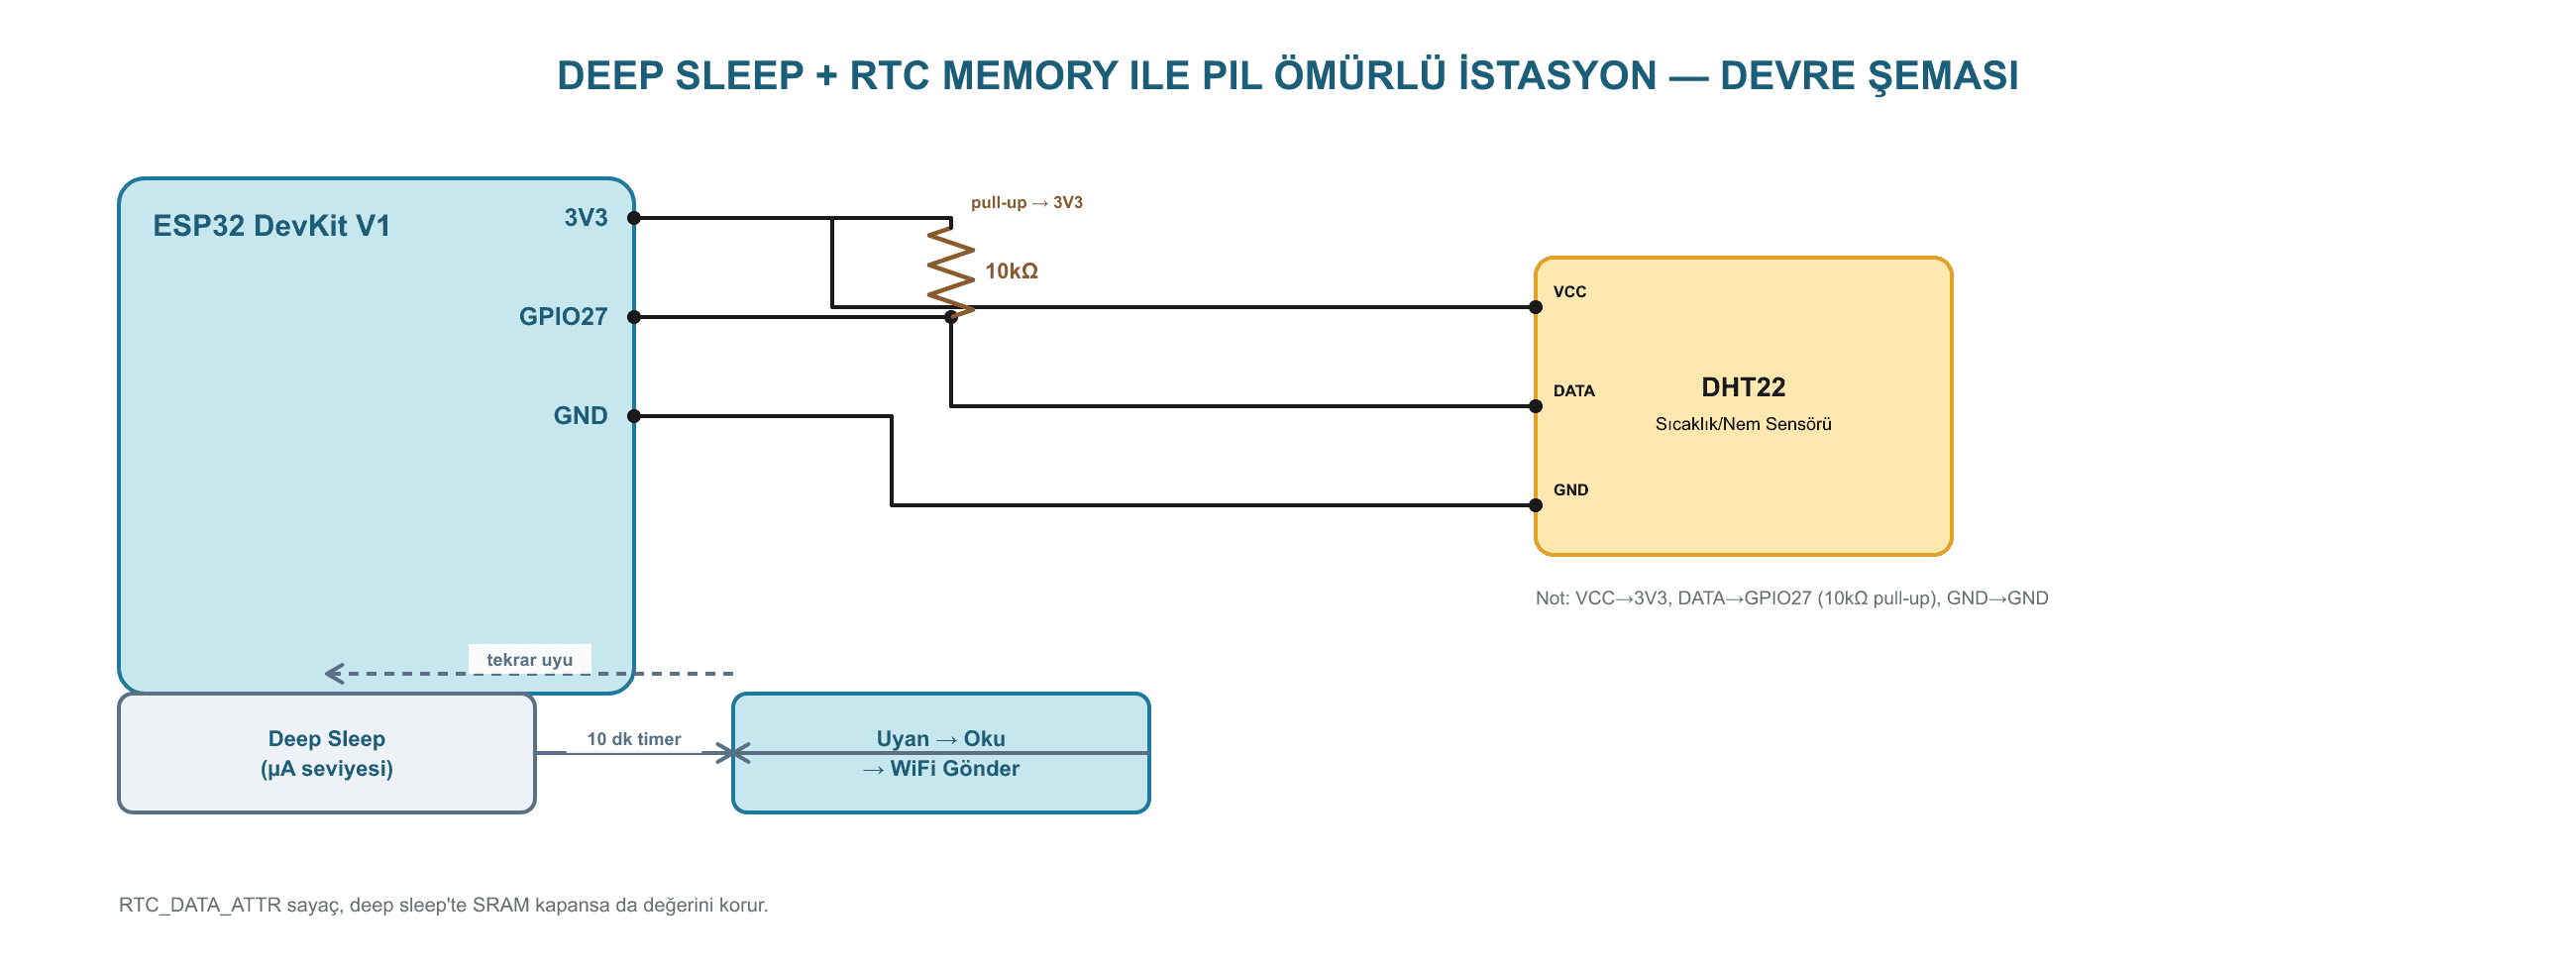
Task: Click the DHT22 DATA pin connection dot
Action: 1536,406
